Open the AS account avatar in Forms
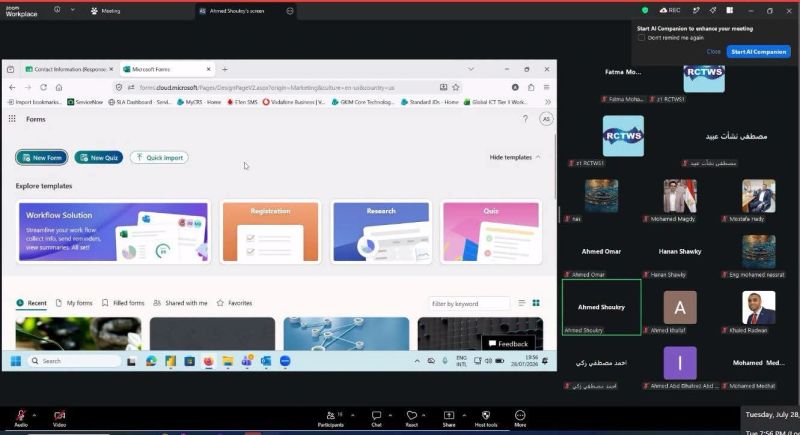Image resolution: width=800 pixels, height=435 pixels. [x=546, y=119]
